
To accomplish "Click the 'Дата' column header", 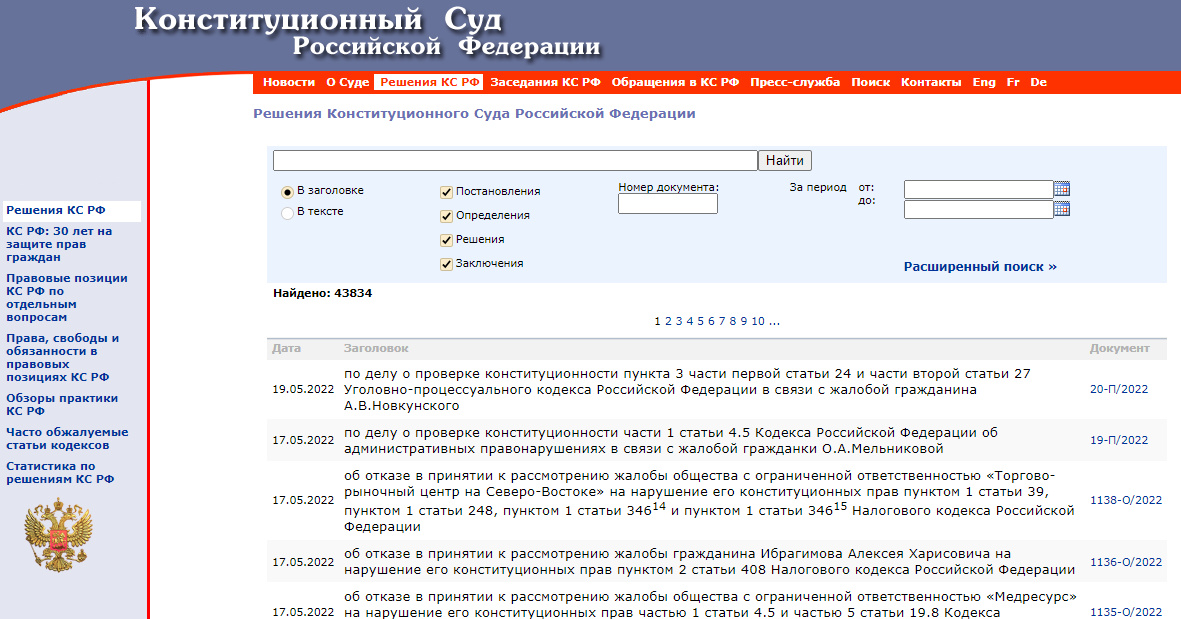I will (x=286, y=349).
